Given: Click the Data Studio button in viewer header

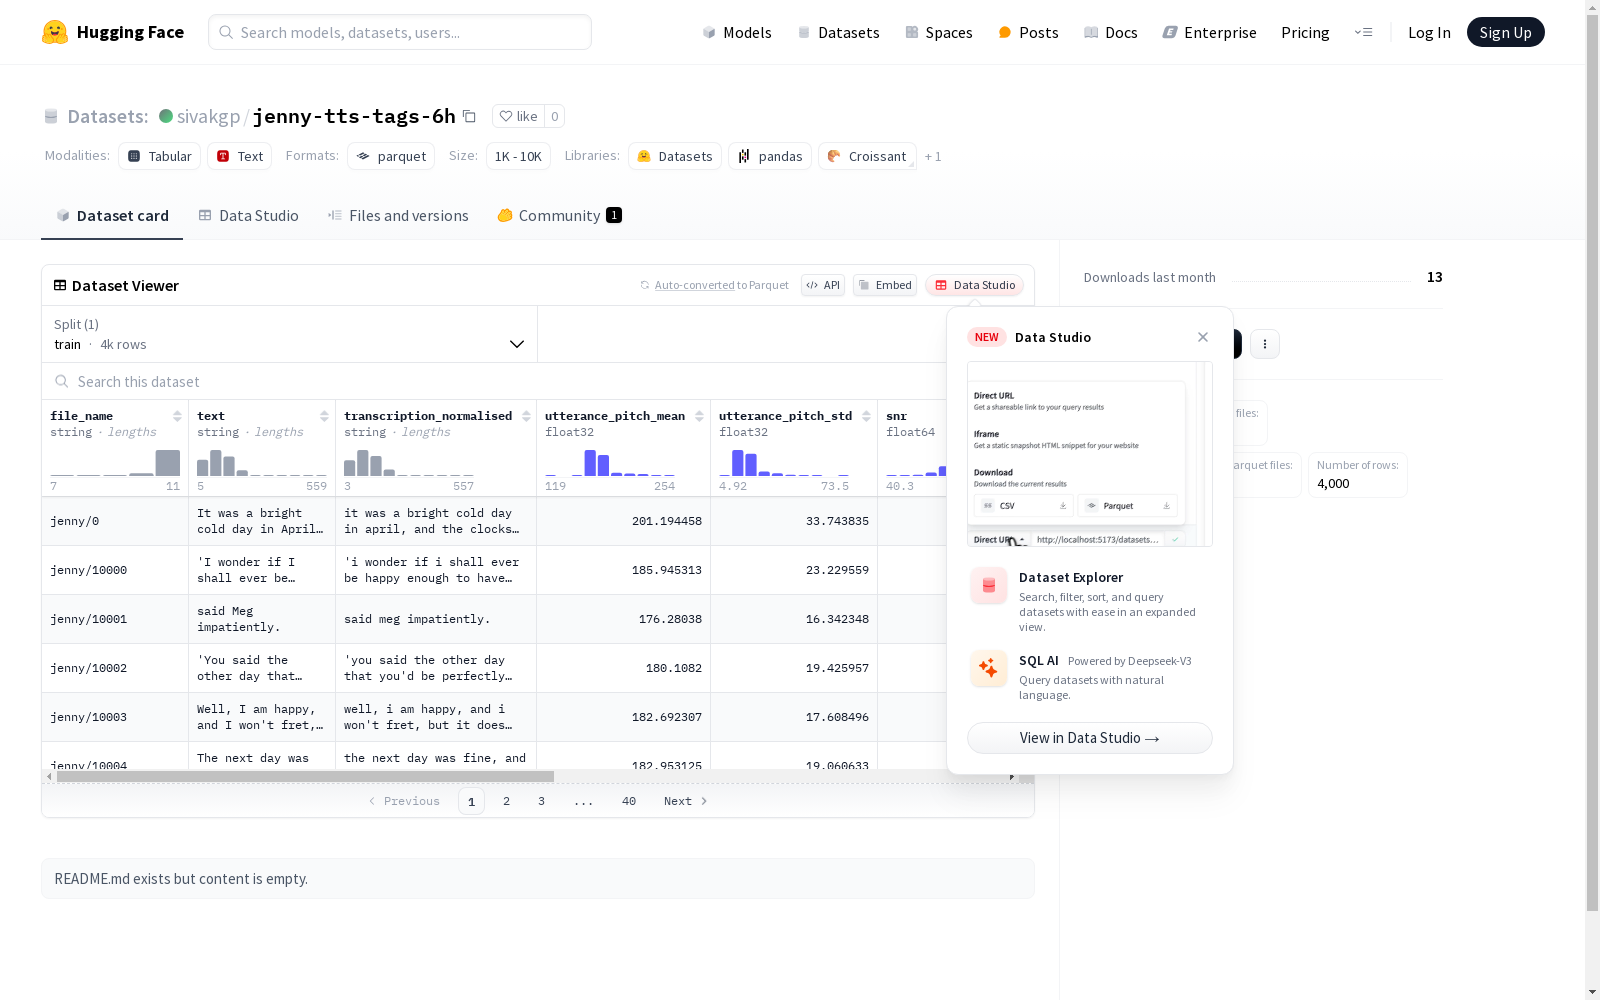Looking at the screenshot, I should tap(974, 285).
